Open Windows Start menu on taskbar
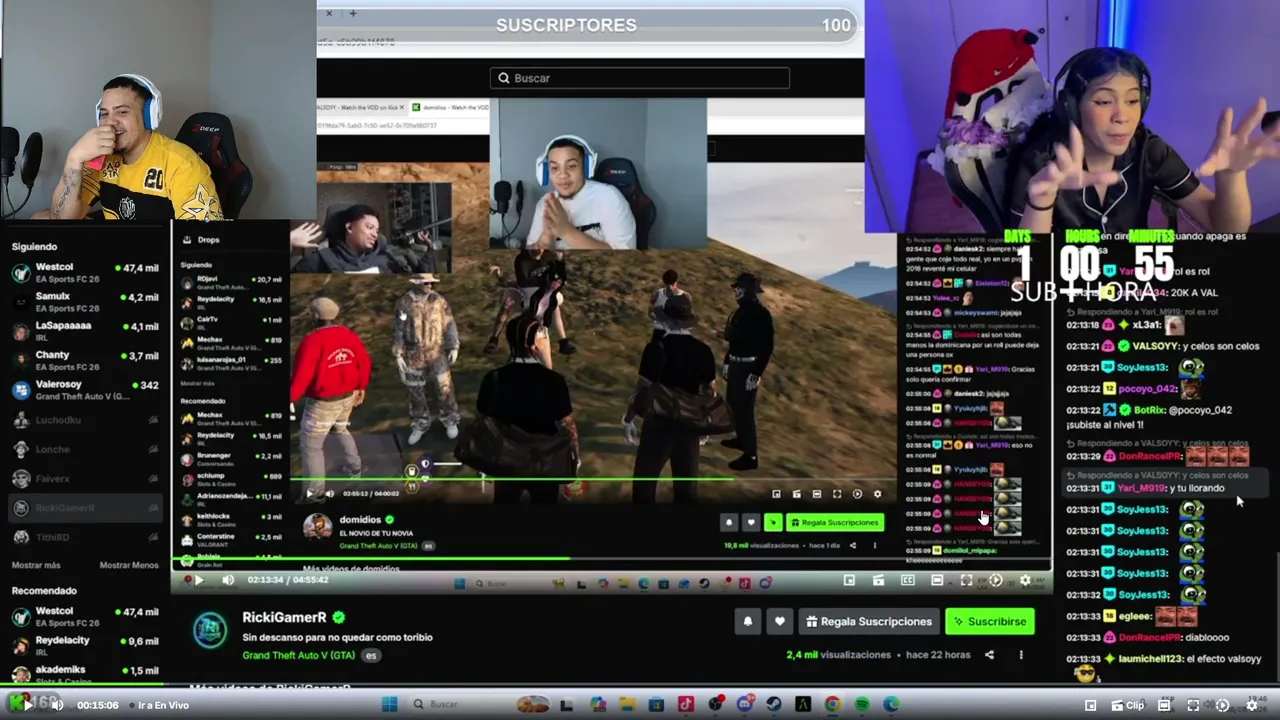 [x=390, y=705]
